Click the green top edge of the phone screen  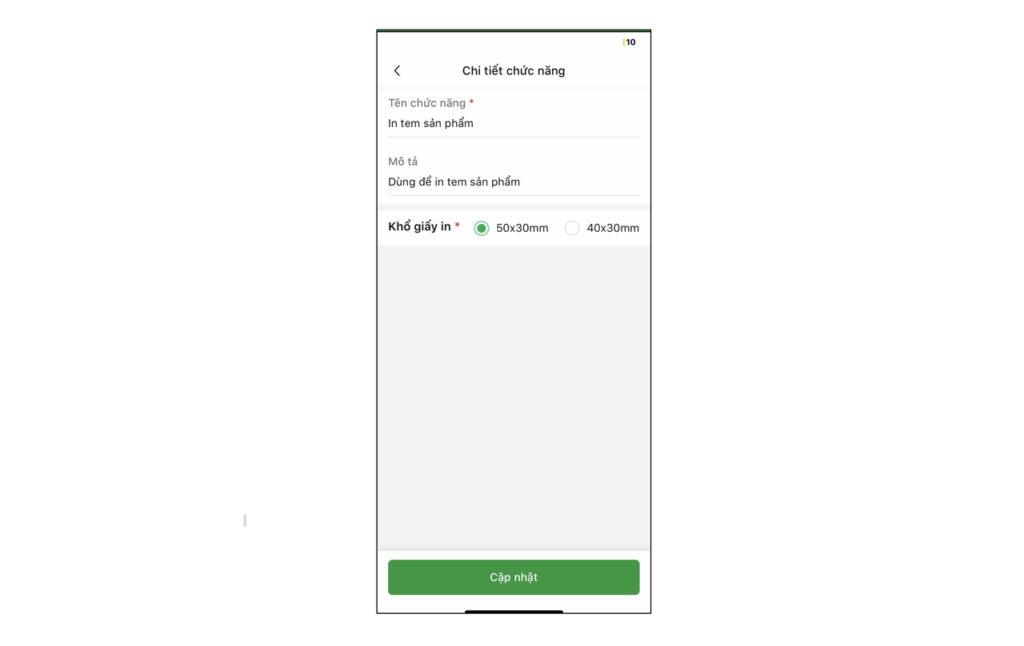pos(513,31)
